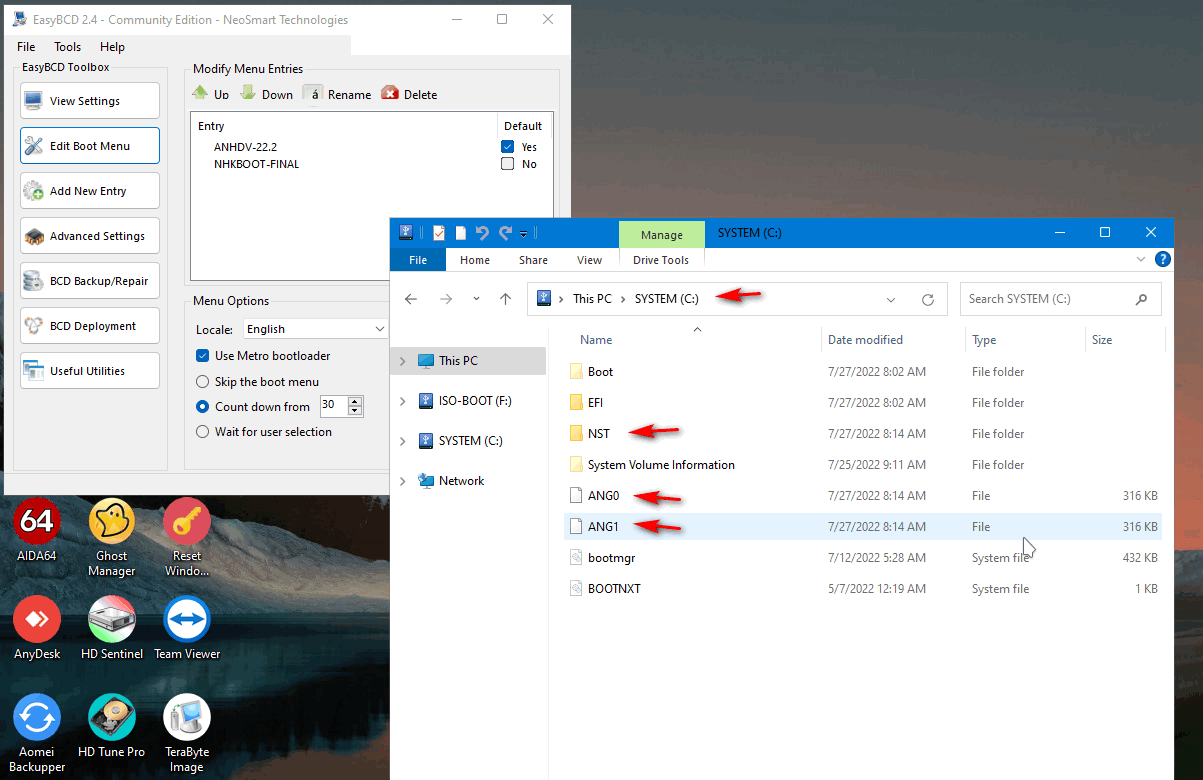The image size is (1203, 780).
Task: Open the EasyBCD File menu
Action: coord(26,47)
